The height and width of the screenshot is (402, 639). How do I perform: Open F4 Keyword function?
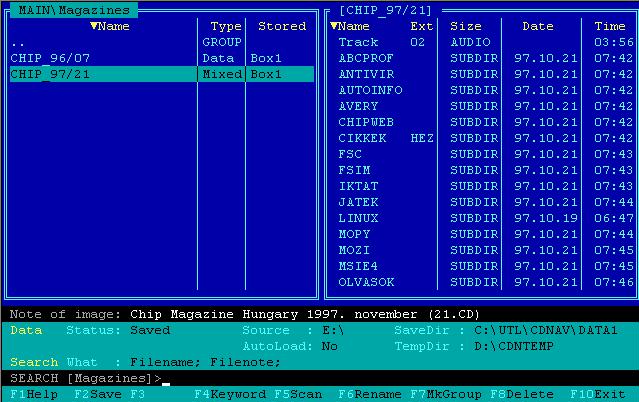click(230, 394)
